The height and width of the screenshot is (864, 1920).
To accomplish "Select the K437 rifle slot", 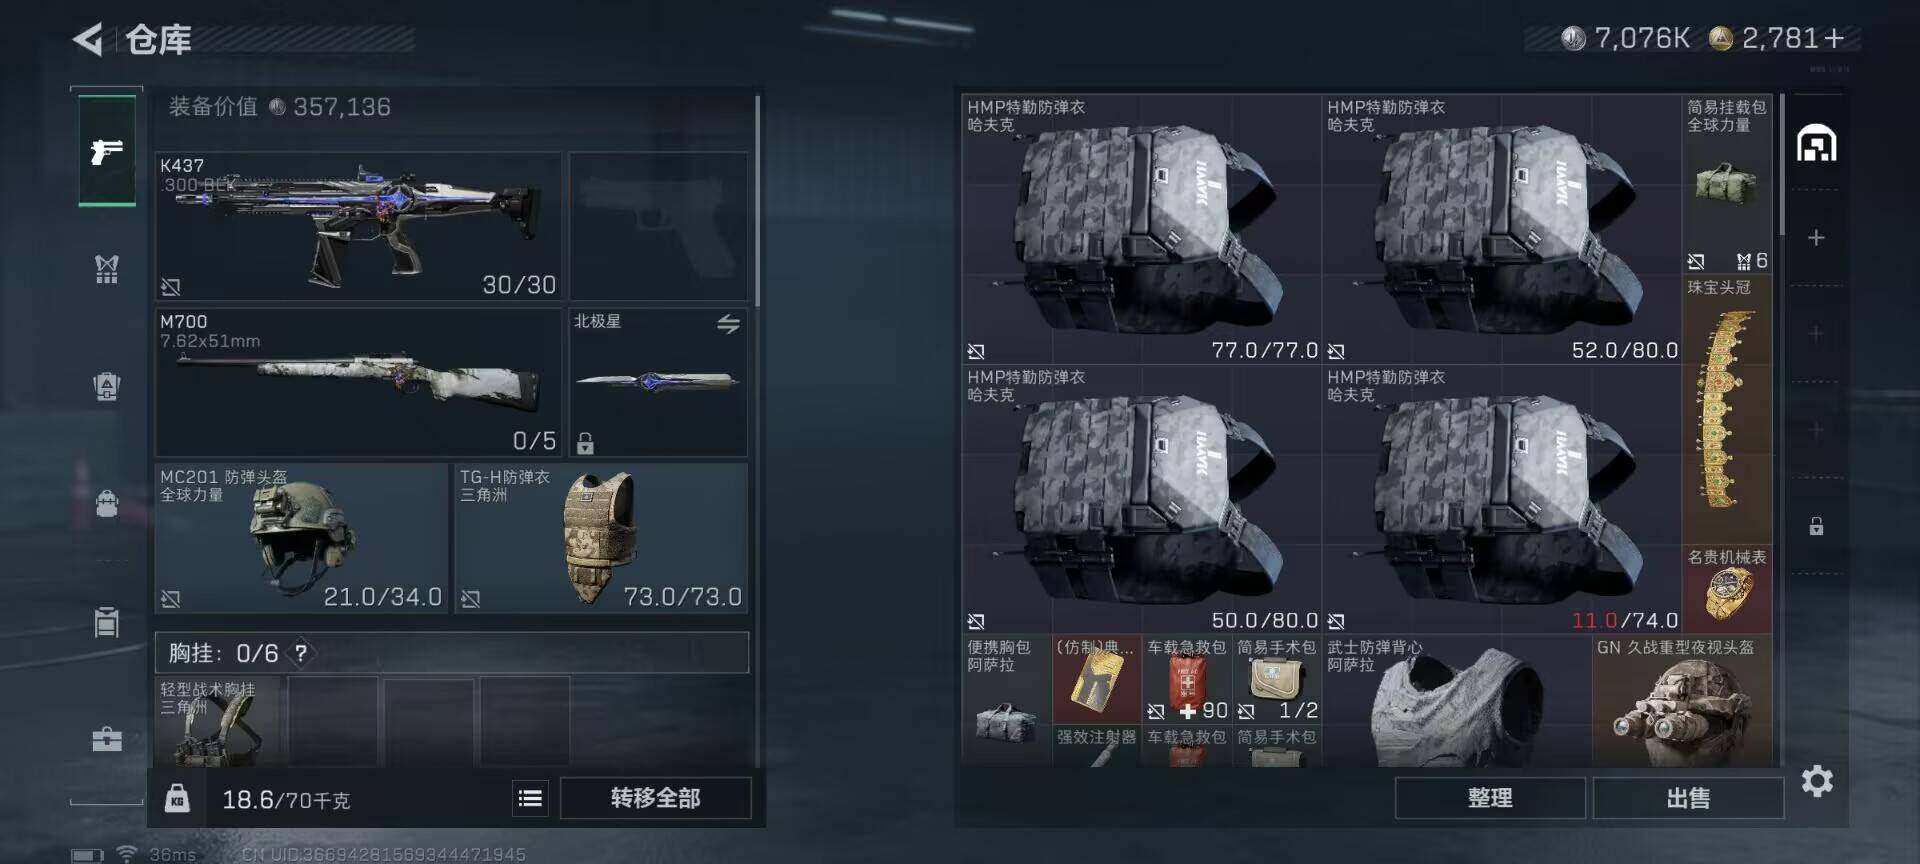I will coord(358,226).
